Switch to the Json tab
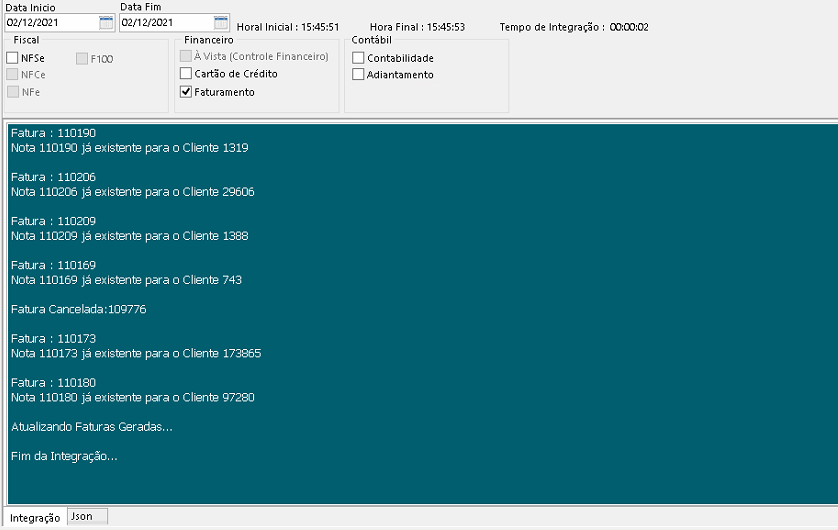The image size is (838, 530). (x=88, y=516)
